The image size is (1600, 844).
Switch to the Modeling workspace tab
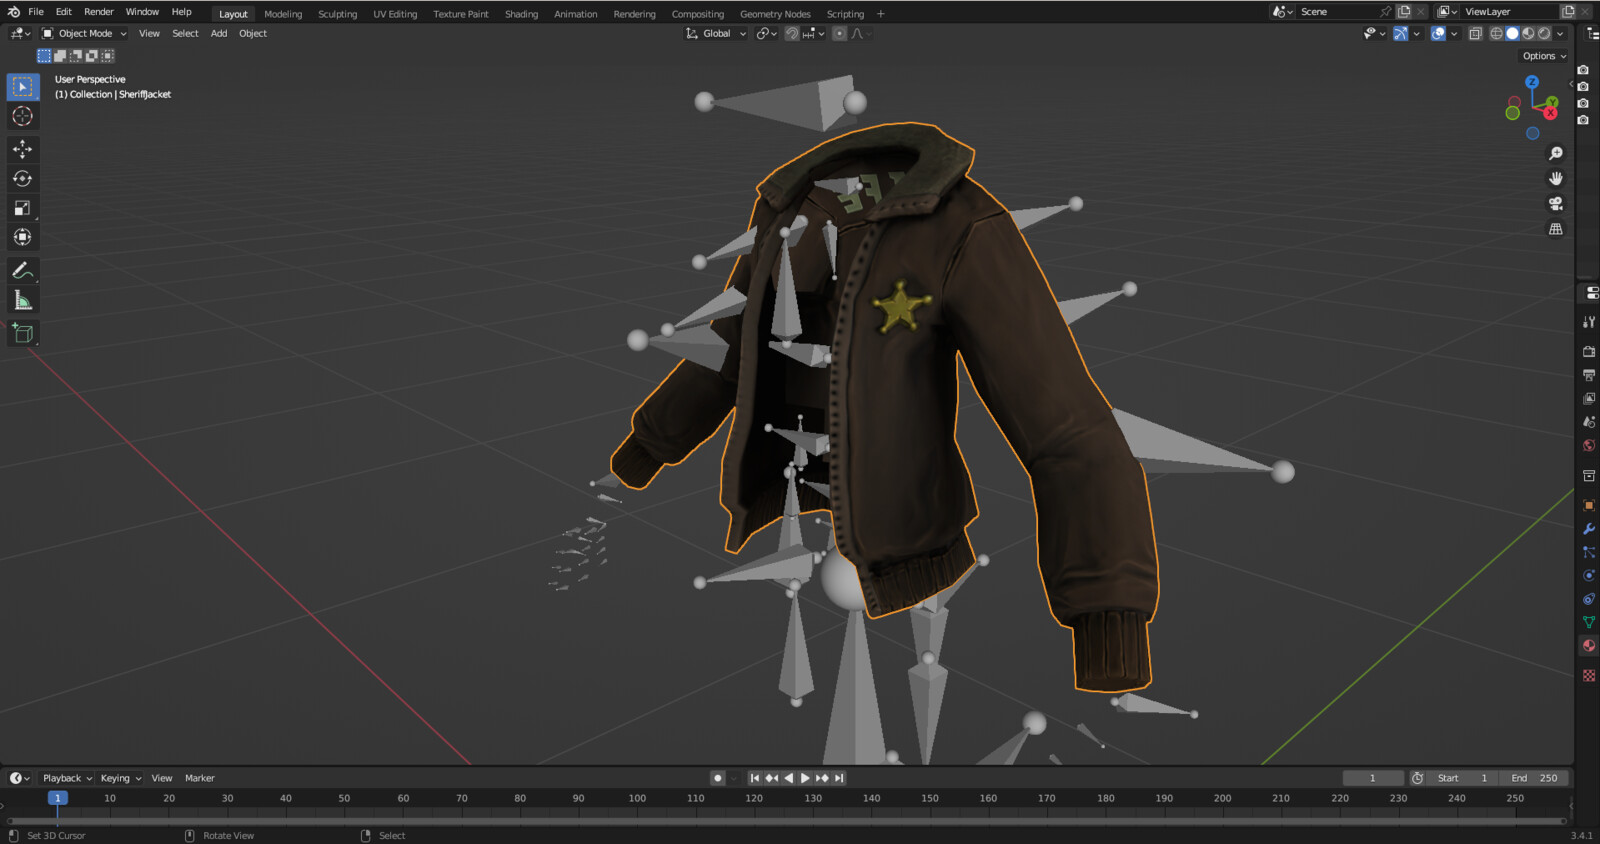pyautogui.click(x=283, y=14)
